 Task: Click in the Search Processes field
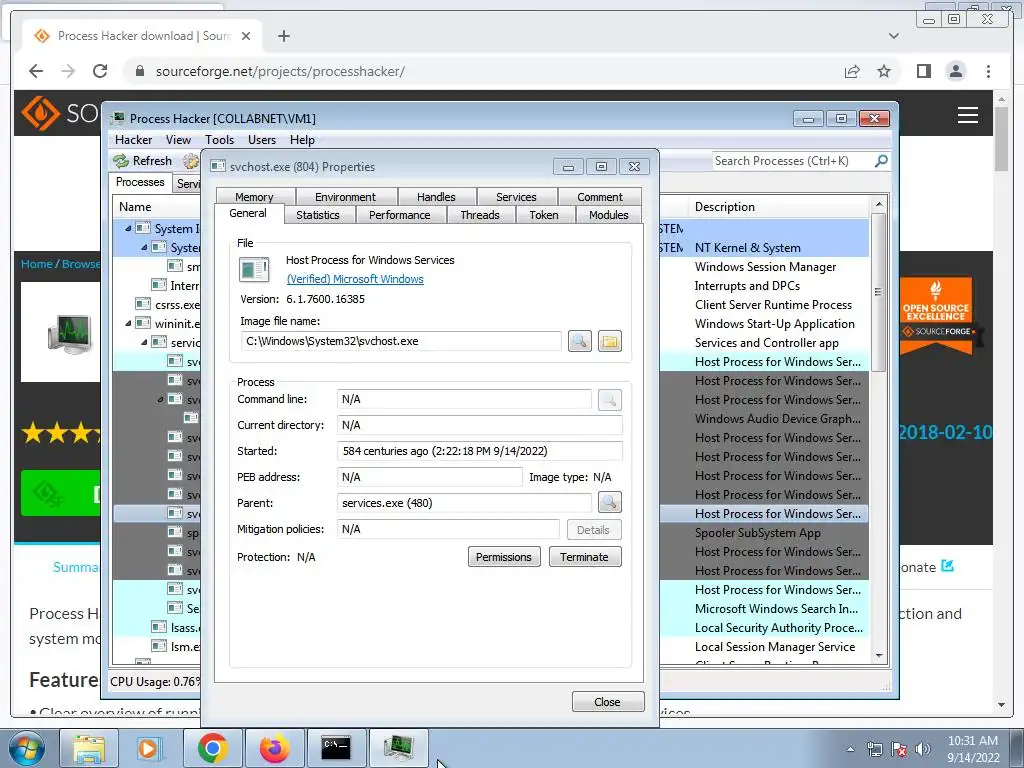pyautogui.click(x=793, y=161)
